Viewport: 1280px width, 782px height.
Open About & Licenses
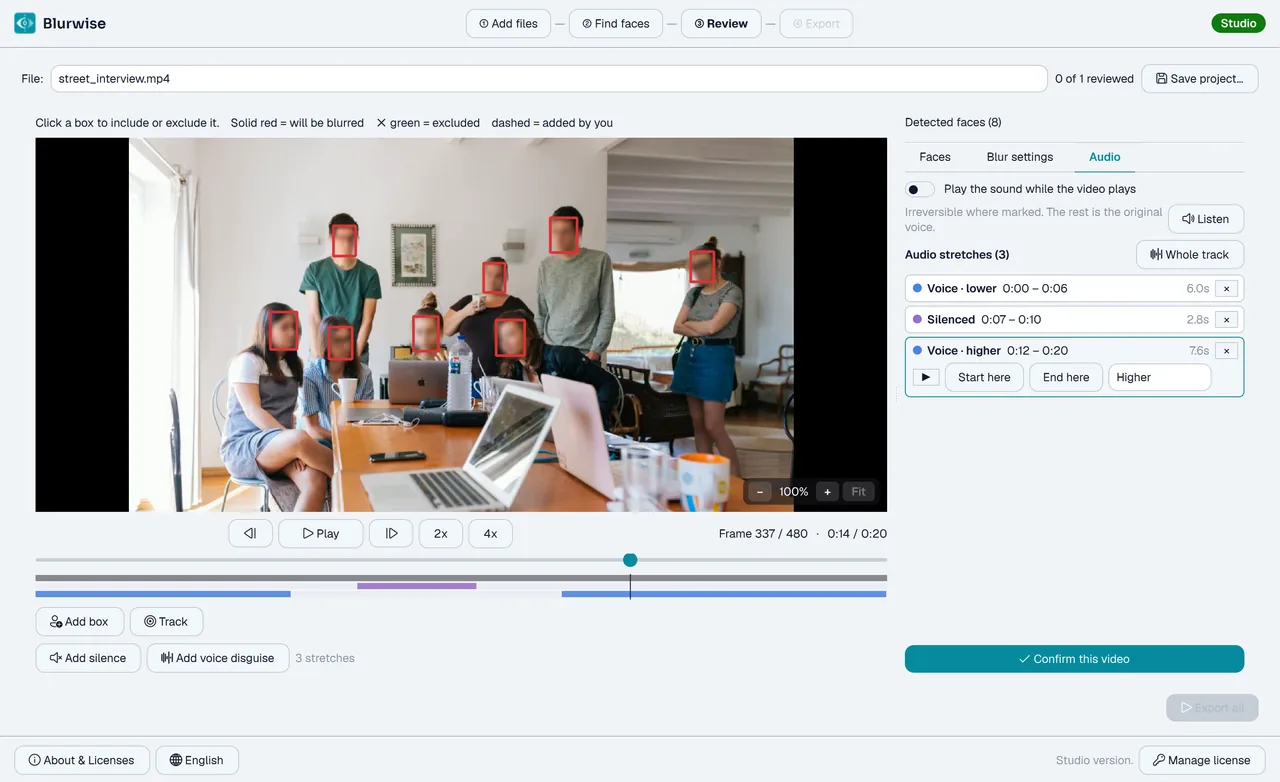click(82, 760)
